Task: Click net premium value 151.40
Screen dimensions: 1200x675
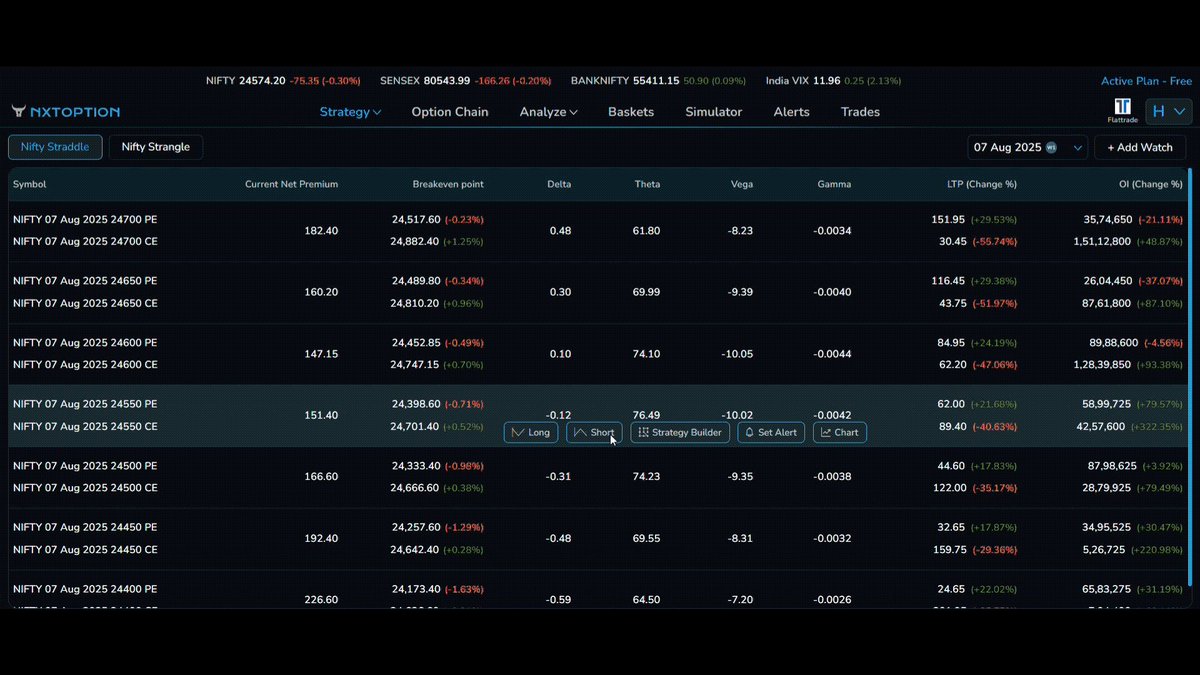Action: [x=321, y=415]
